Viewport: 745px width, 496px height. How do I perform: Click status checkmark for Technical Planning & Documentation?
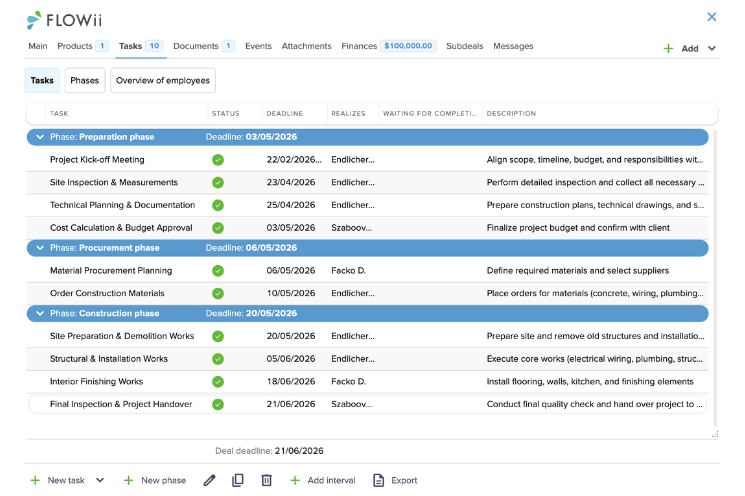pos(218,205)
